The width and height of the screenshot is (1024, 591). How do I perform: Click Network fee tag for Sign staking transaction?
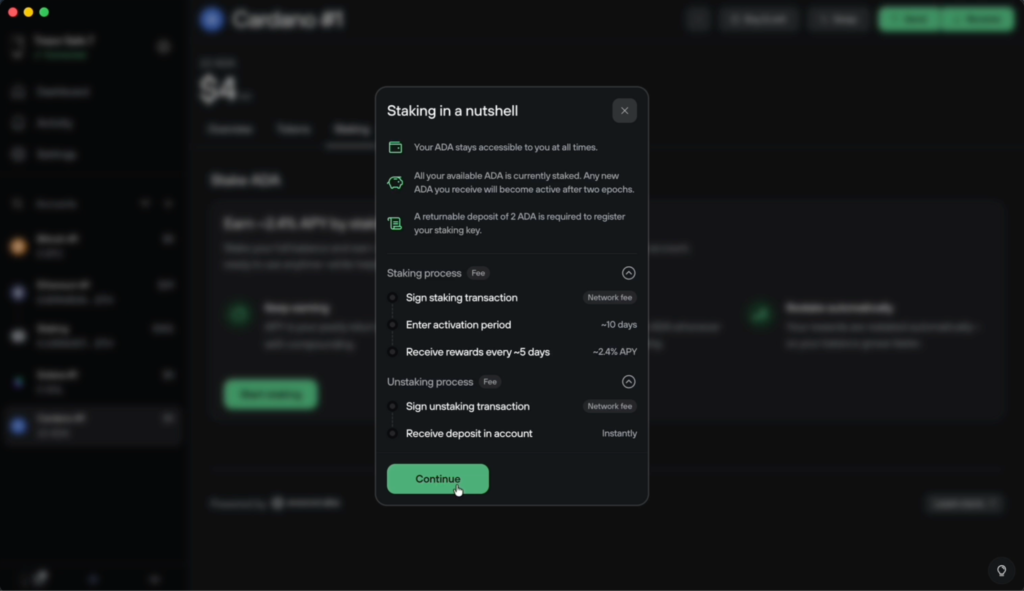coord(610,297)
